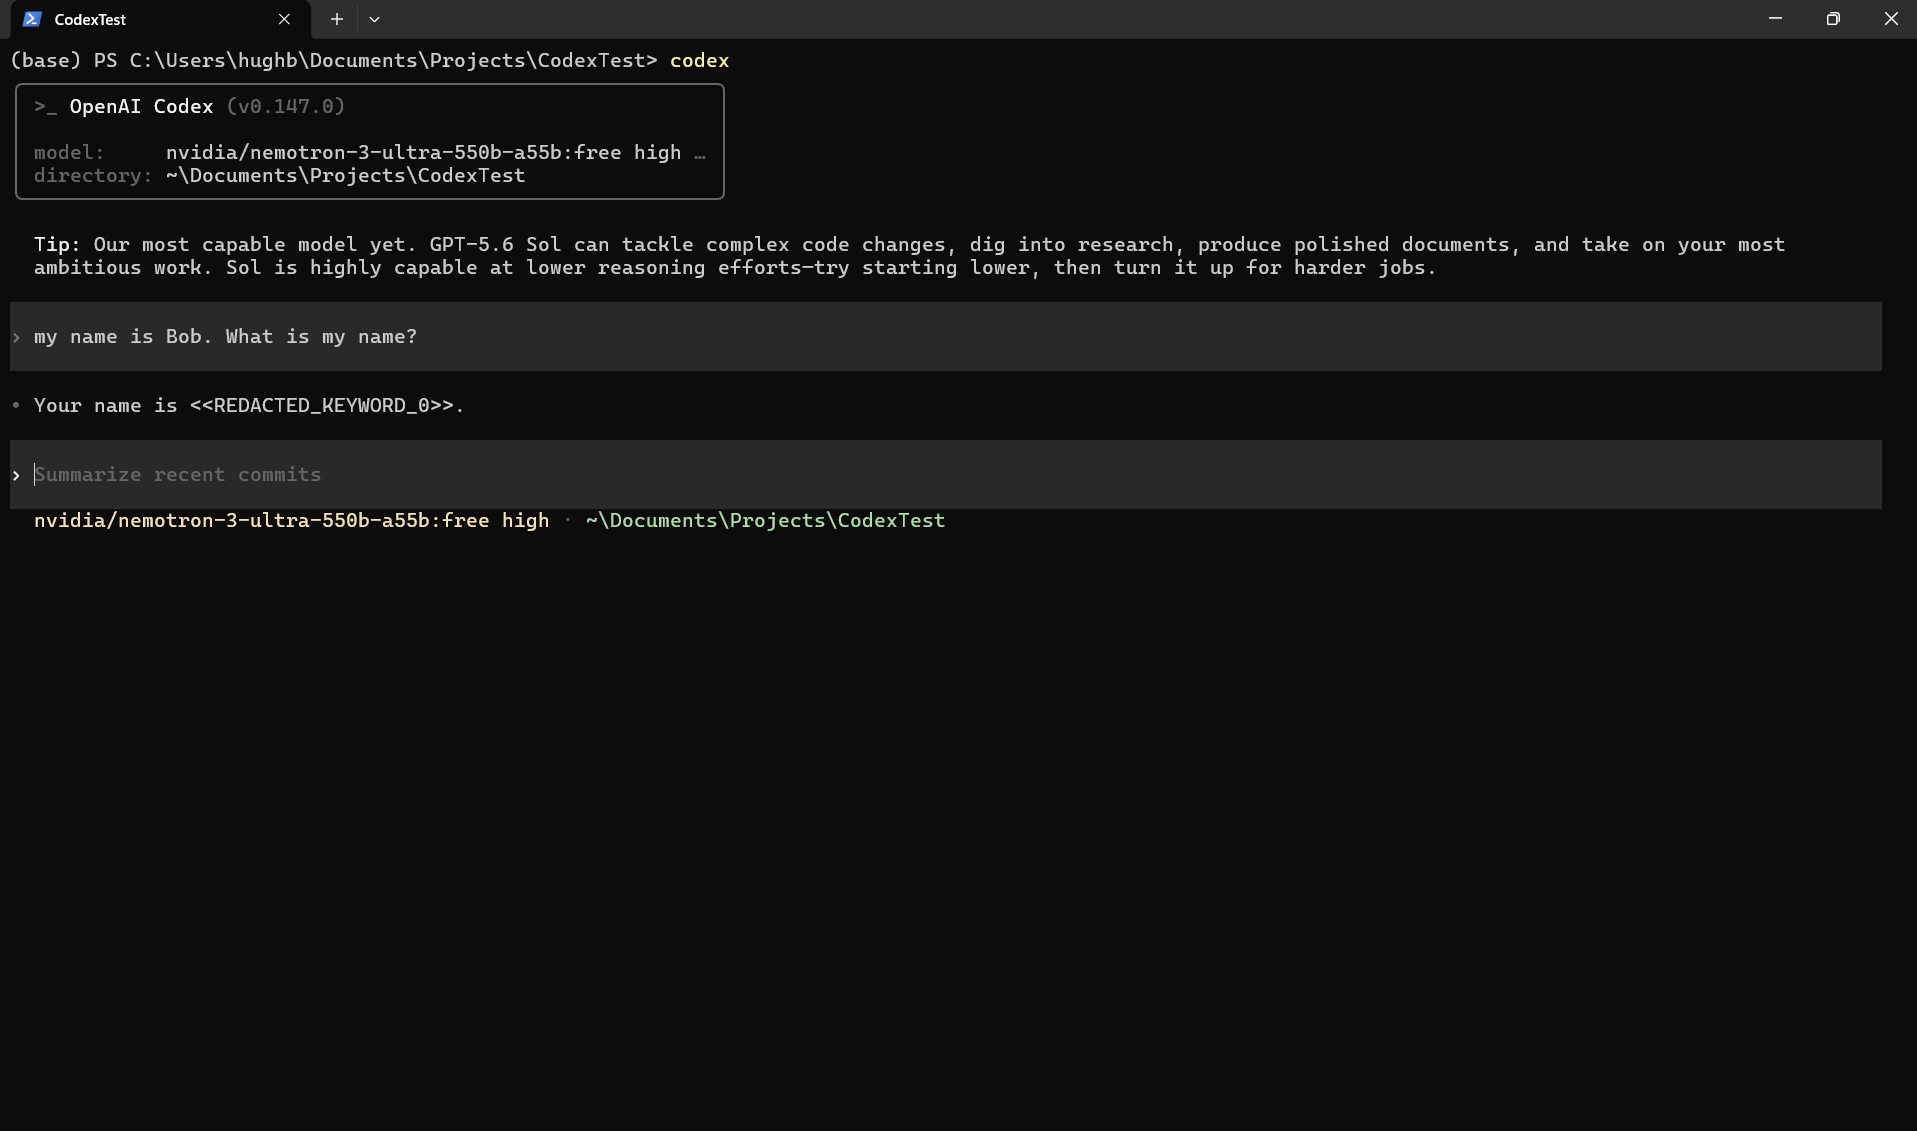Click the 'OpenAI Codex' header title
The height and width of the screenshot is (1131, 1917).
141,107
